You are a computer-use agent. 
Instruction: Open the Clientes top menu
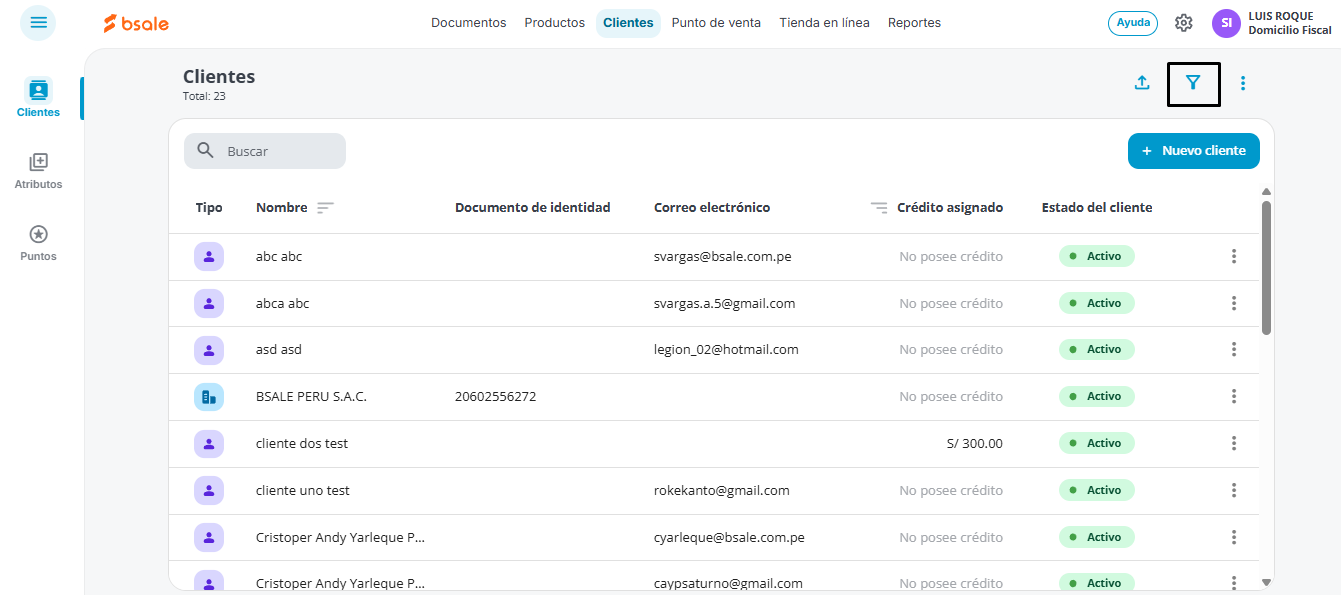coord(628,23)
